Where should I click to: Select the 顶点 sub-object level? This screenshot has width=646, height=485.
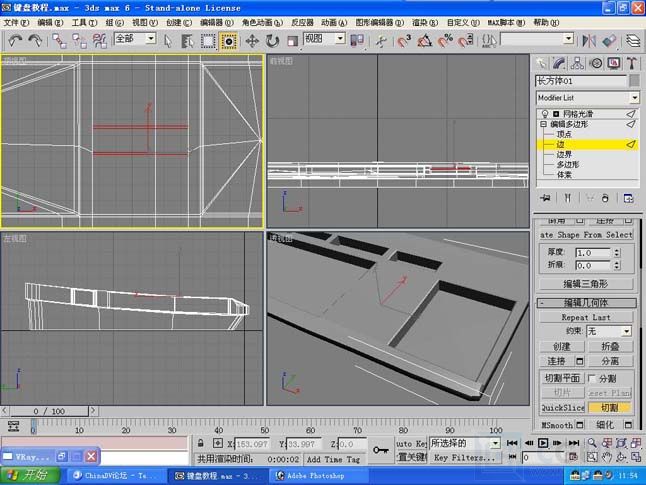tap(564, 134)
